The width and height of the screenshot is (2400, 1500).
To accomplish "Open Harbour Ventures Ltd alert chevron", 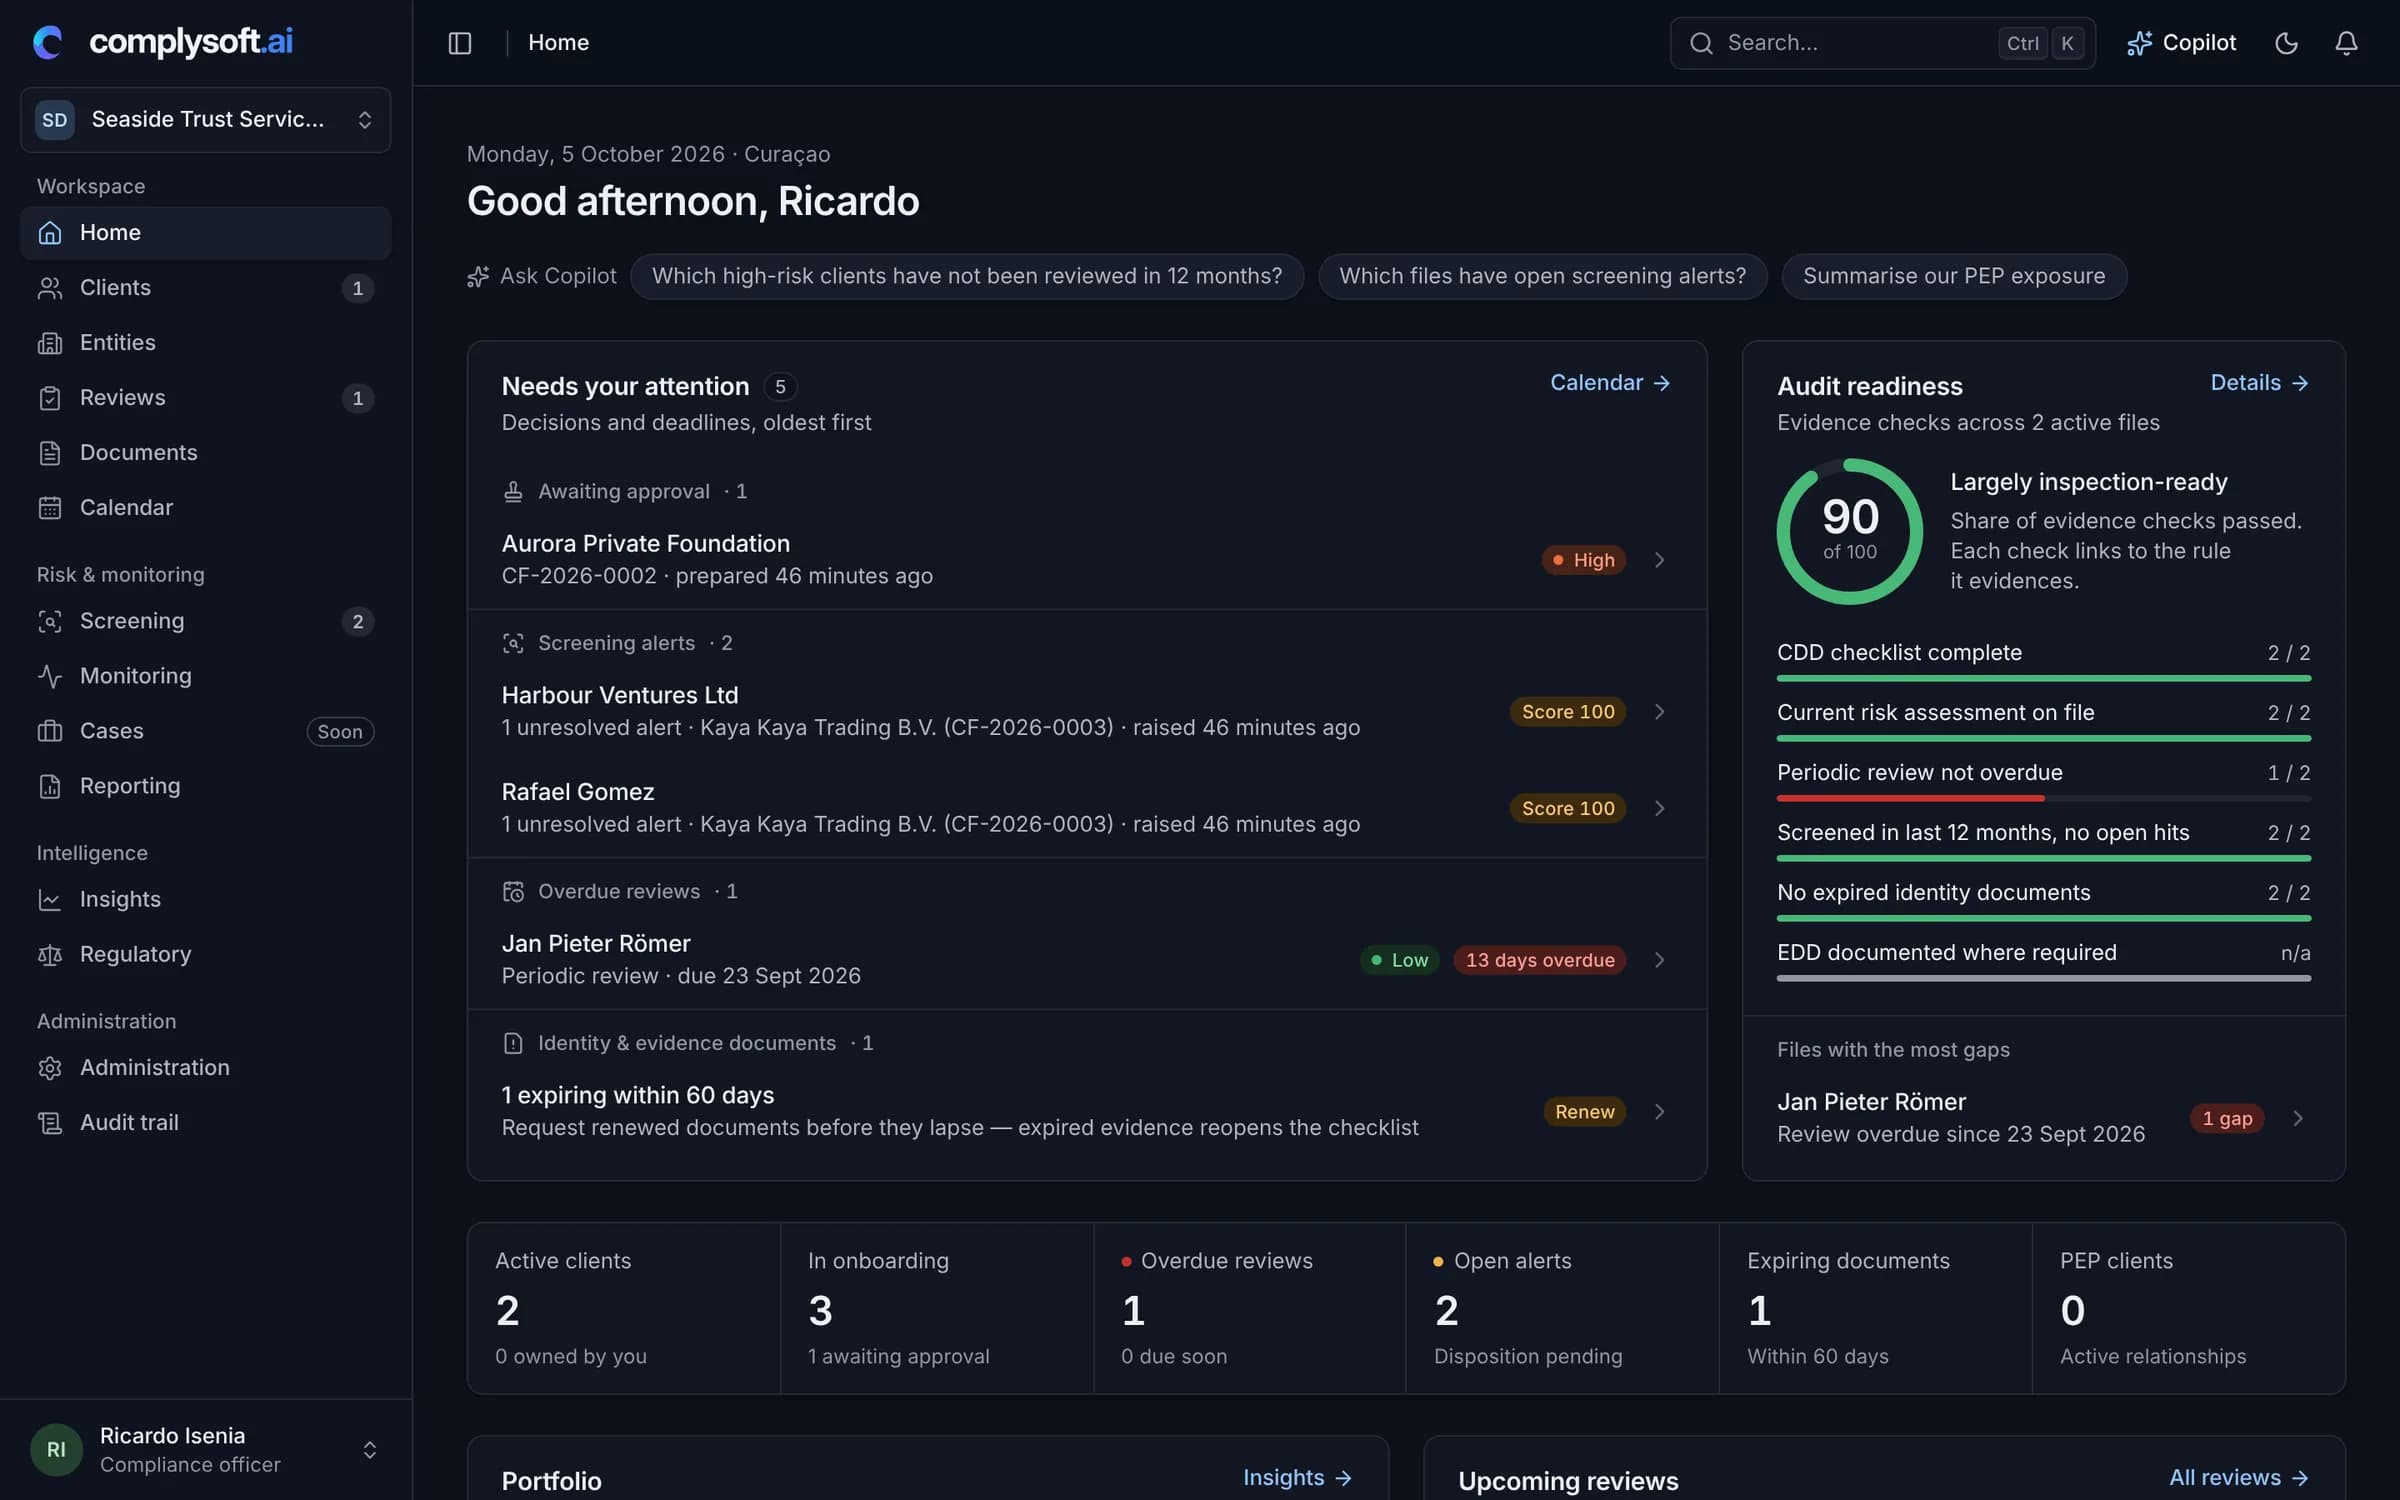I will point(1659,712).
